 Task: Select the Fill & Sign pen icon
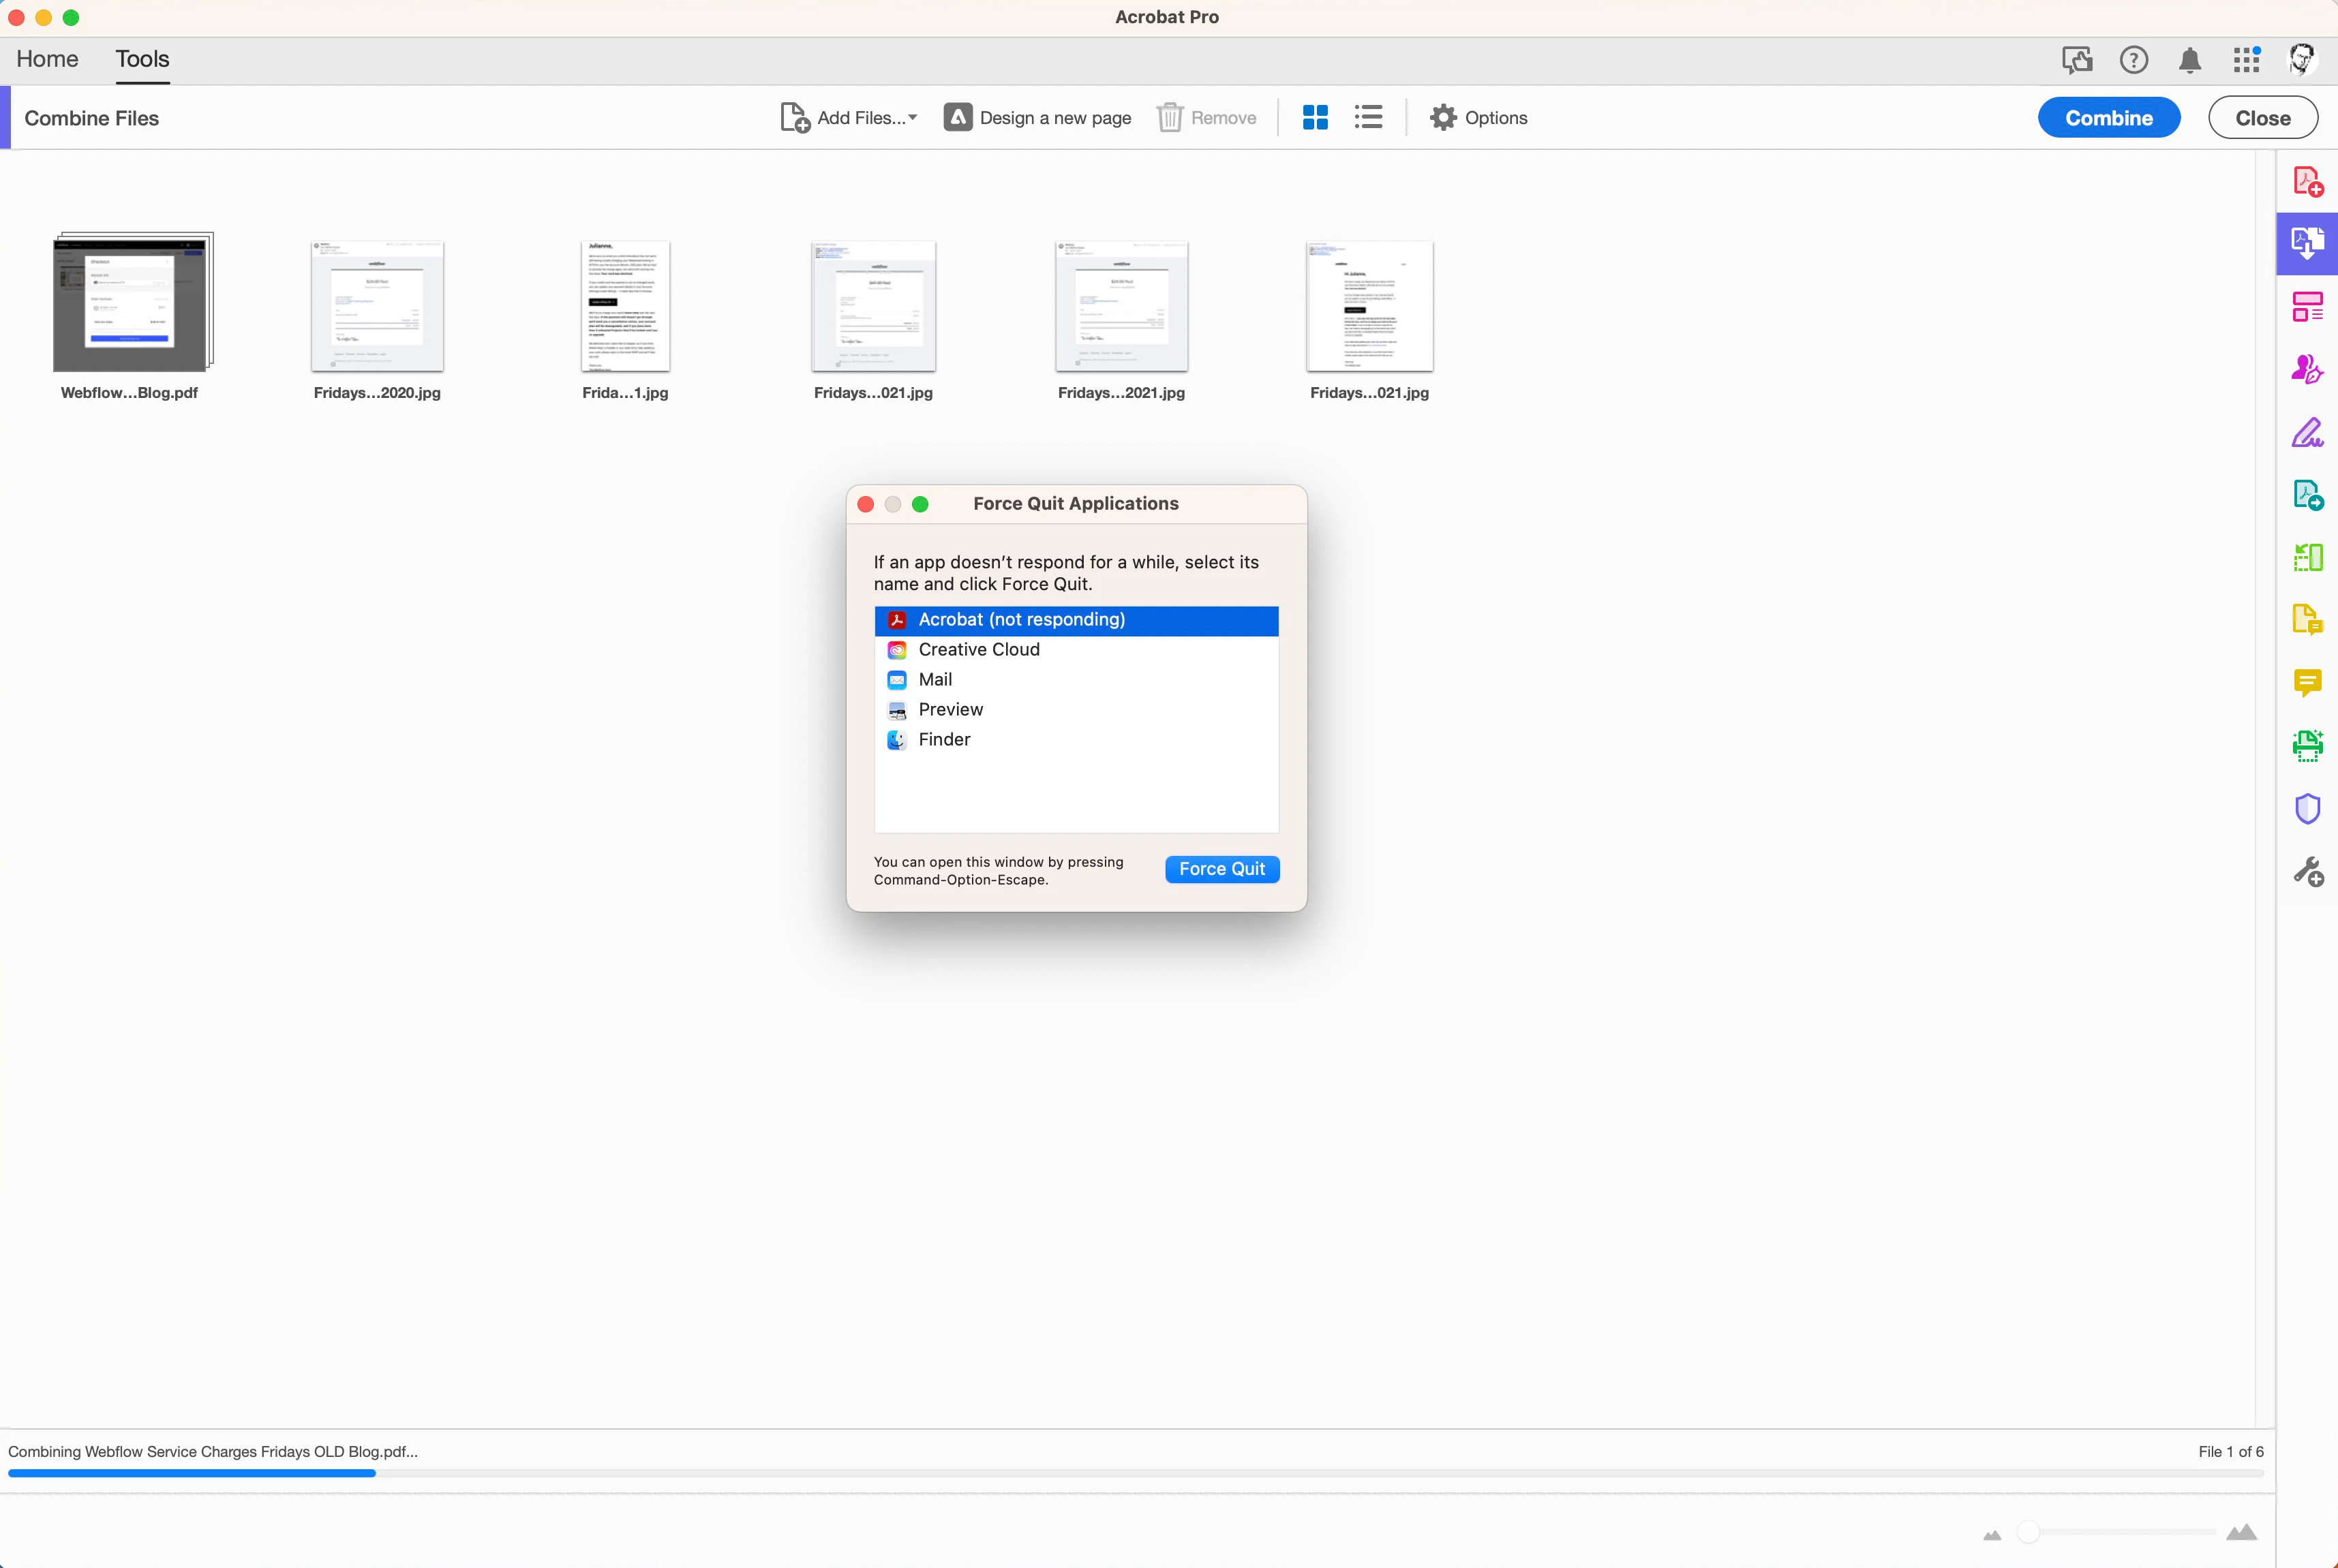pyautogui.click(x=2307, y=432)
